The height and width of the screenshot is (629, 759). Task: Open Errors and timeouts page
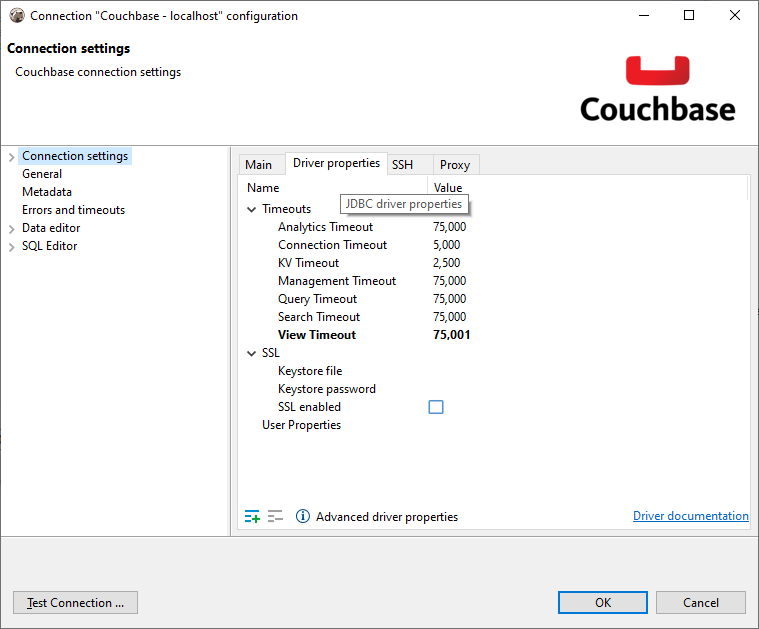tap(74, 210)
